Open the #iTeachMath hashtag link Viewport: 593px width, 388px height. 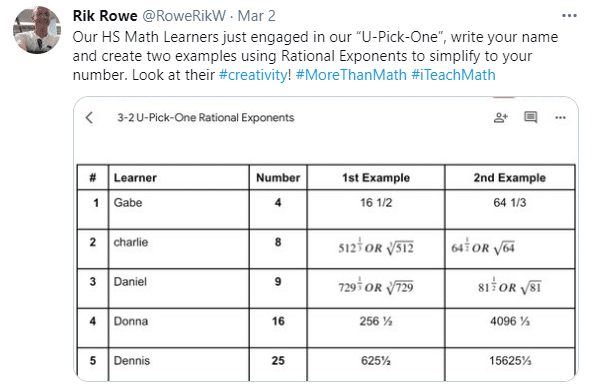[453, 75]
